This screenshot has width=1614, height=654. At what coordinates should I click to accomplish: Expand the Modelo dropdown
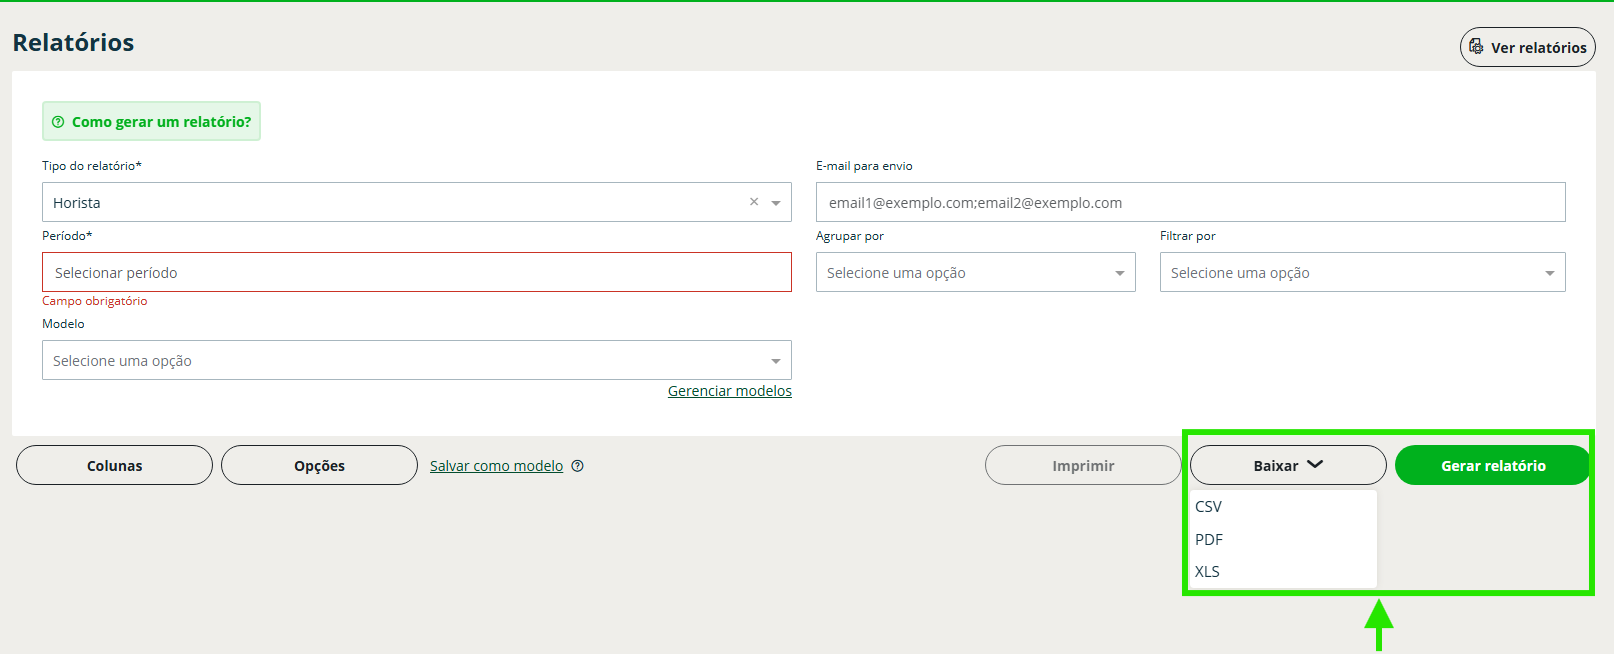(x=416, y=361)
